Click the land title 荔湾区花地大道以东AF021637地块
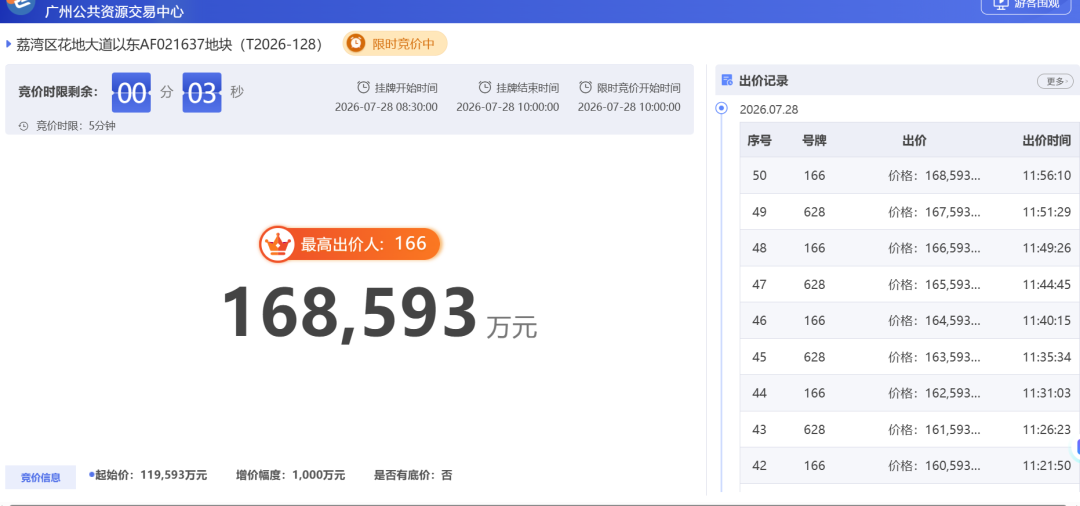The image size is (1080, 506). tap(170, 44)
